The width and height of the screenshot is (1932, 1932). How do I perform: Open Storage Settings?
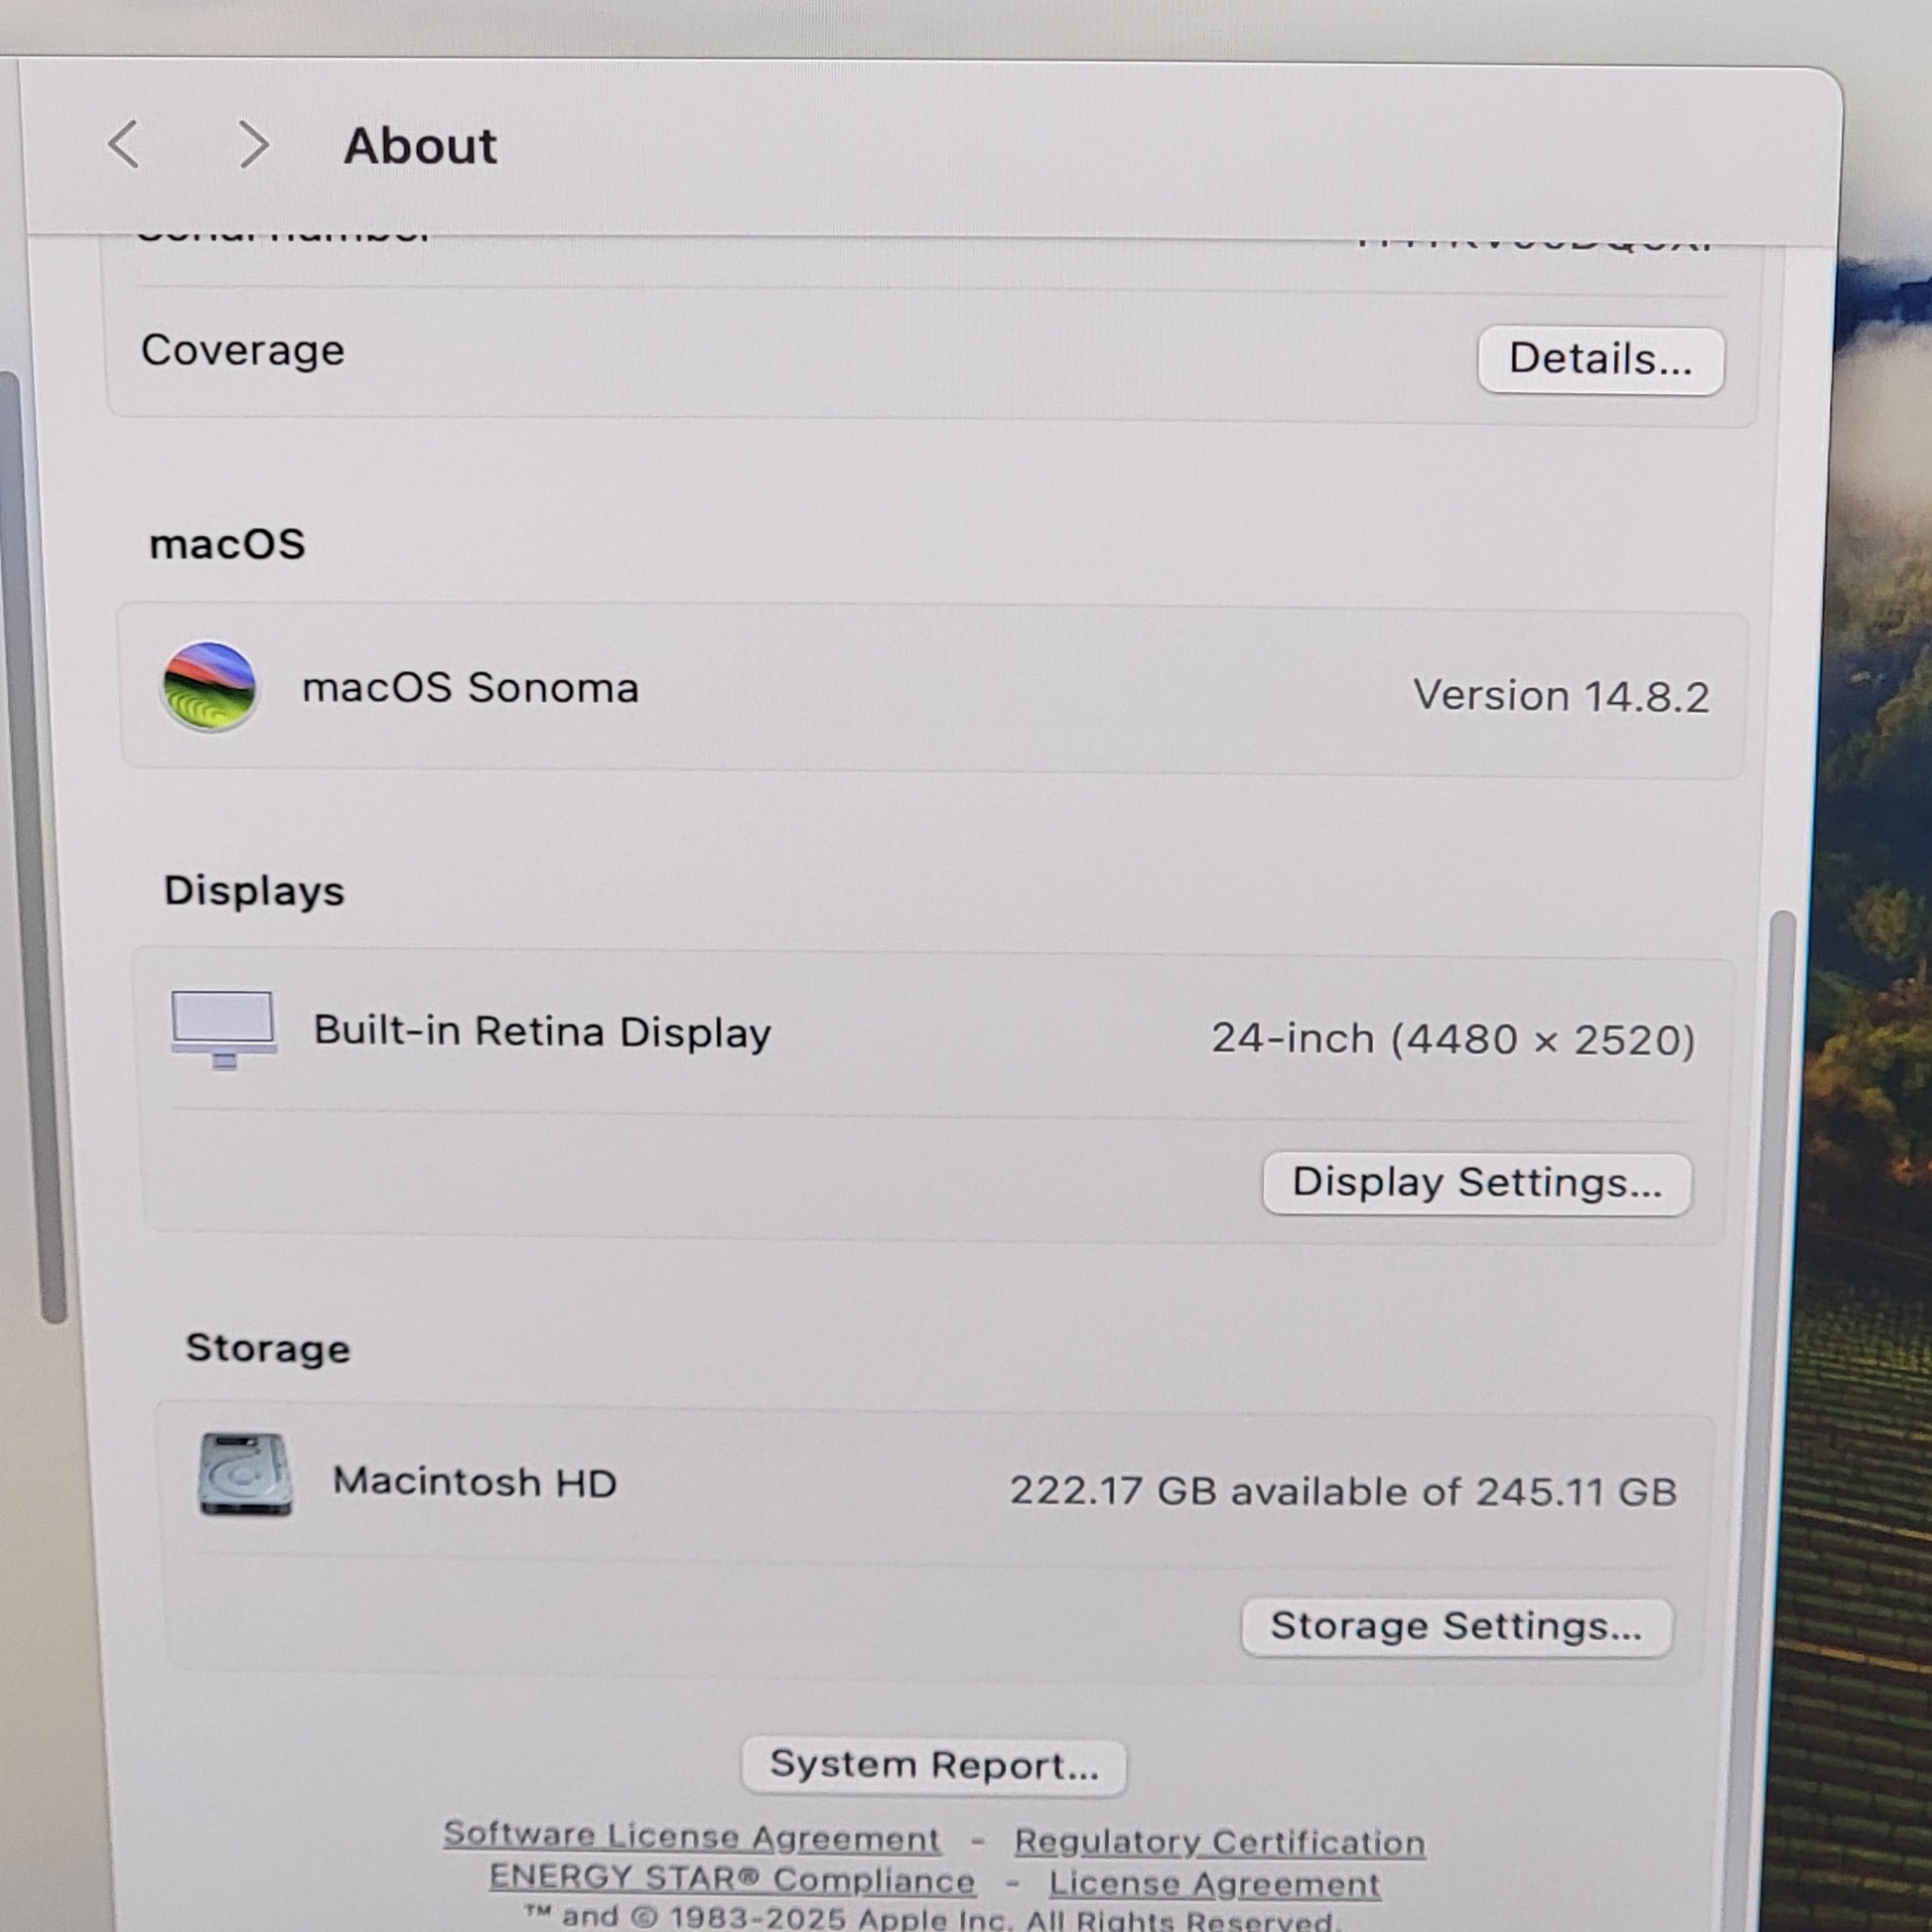1455,1627
